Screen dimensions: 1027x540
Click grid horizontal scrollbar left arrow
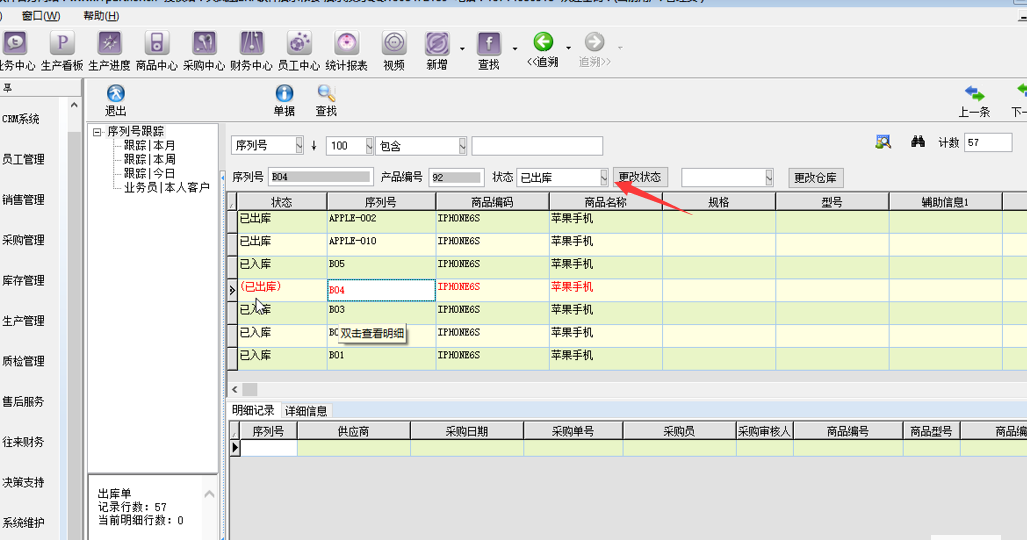[234, 389]
